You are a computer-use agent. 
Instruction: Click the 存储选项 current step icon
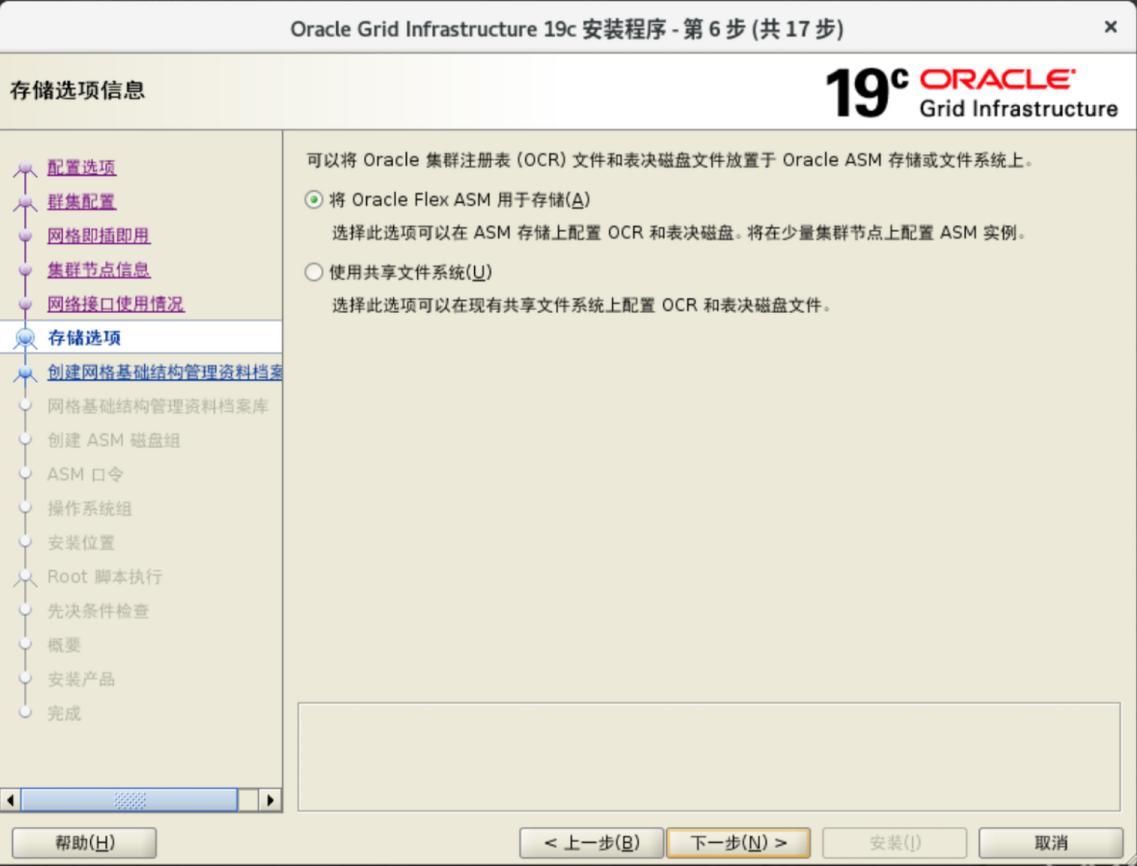pyautogui.click(x=25, y=338)
